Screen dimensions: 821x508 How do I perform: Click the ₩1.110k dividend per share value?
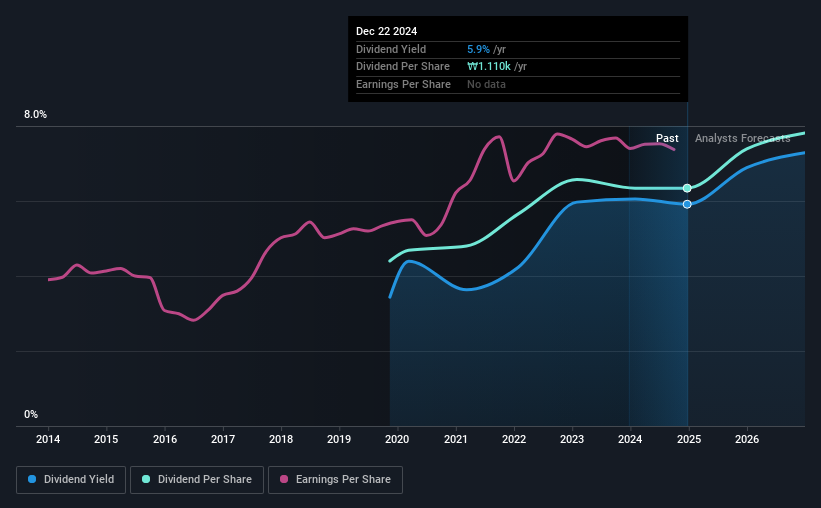pyautogui.click(x=489, y=67)
